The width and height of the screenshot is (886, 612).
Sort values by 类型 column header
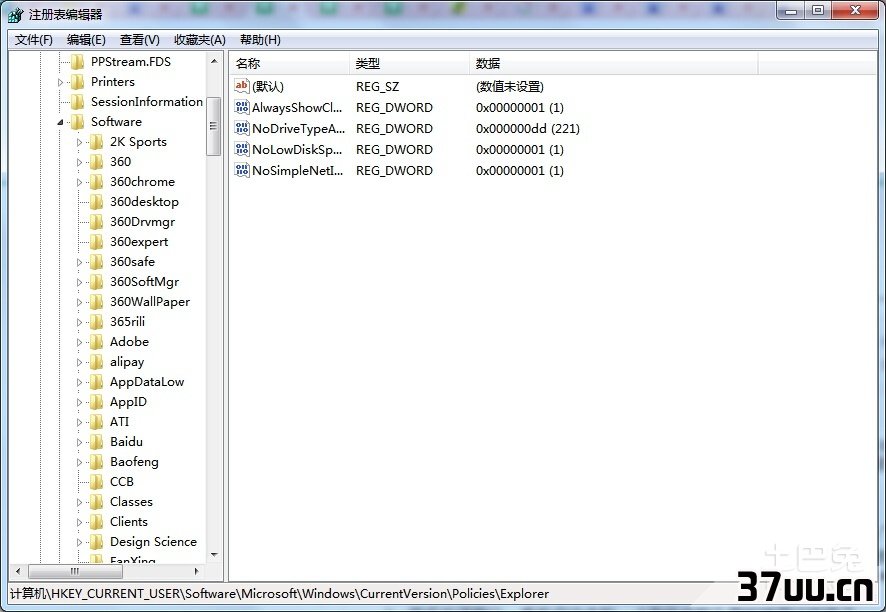(x=409, y=63)
